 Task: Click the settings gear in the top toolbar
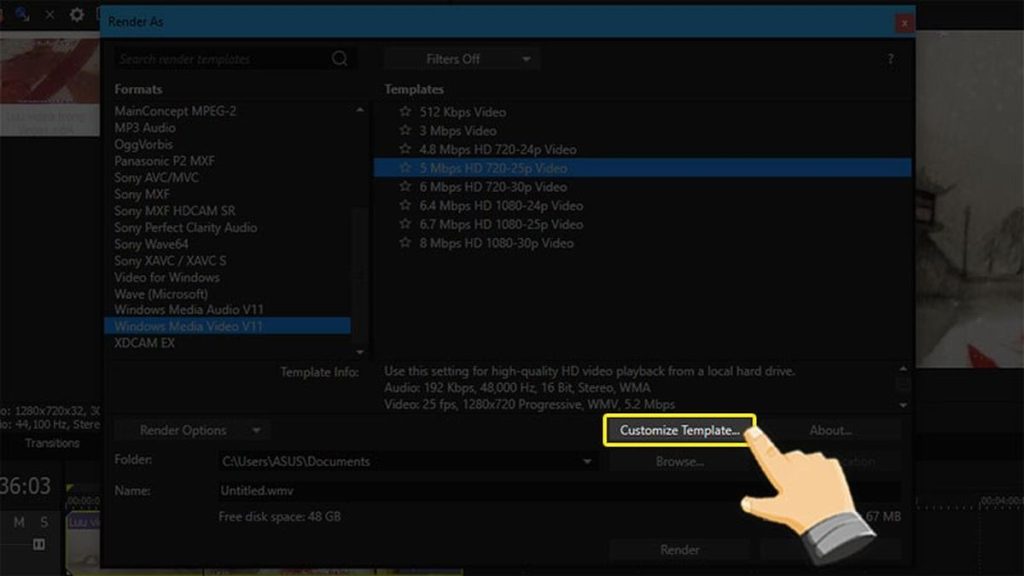(x=75, y=15)
